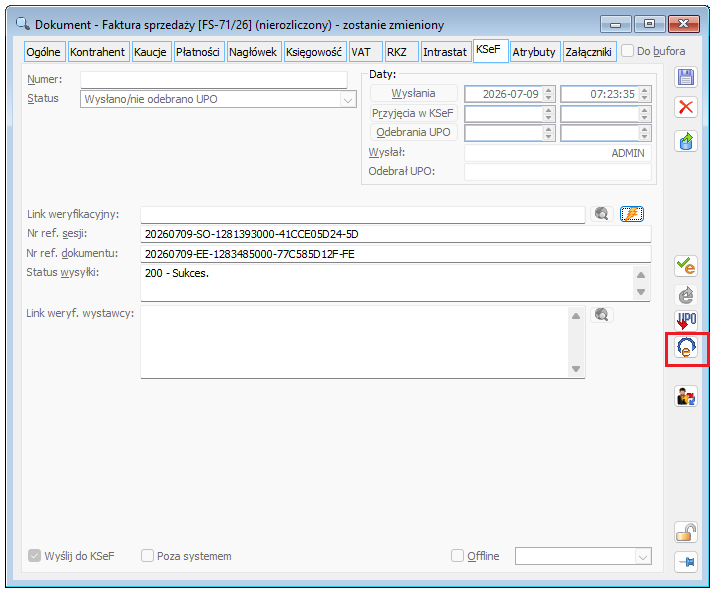Click the blue bin with green arrow icon
Image resolution: width=712 pixels, height=592 pixels.
pyautogui.click(x=686, y=142)
